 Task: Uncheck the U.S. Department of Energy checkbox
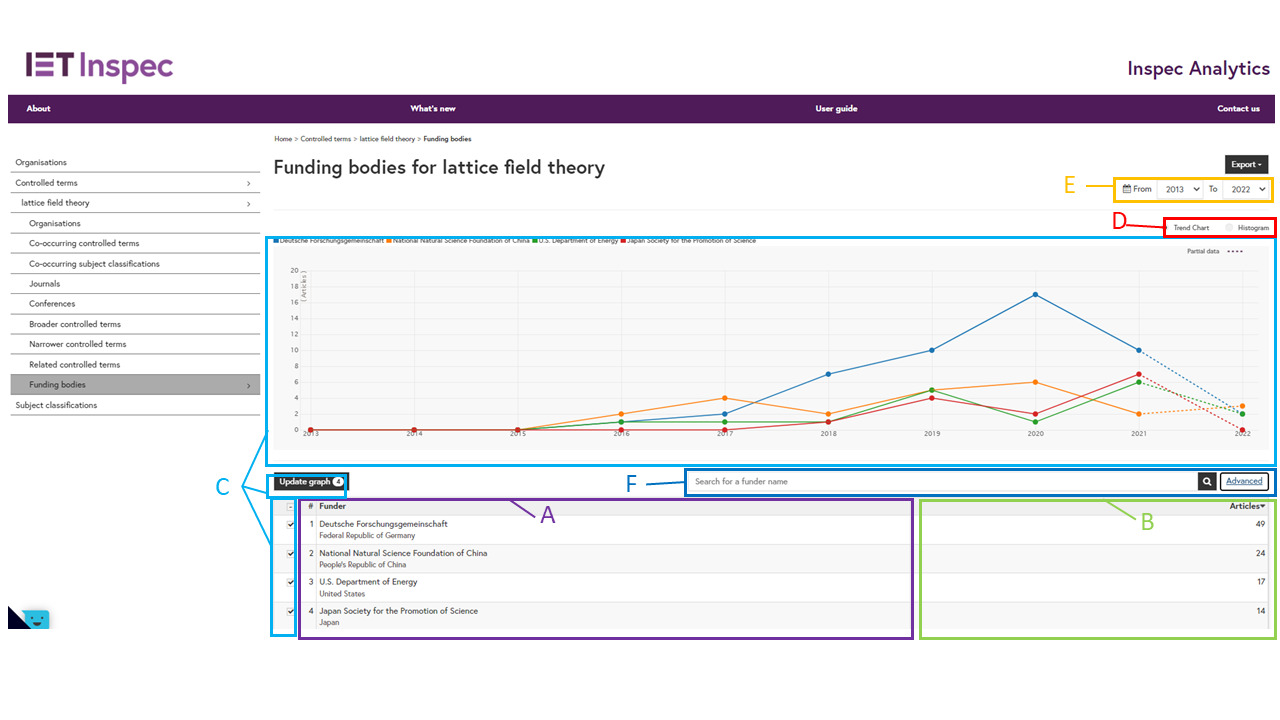(x=290, y=582)
